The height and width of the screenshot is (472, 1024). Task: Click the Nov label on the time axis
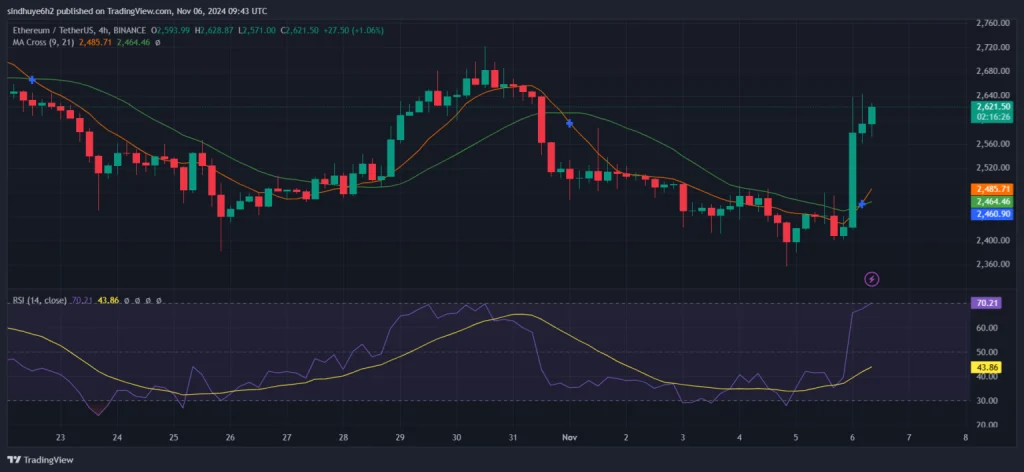569,437
